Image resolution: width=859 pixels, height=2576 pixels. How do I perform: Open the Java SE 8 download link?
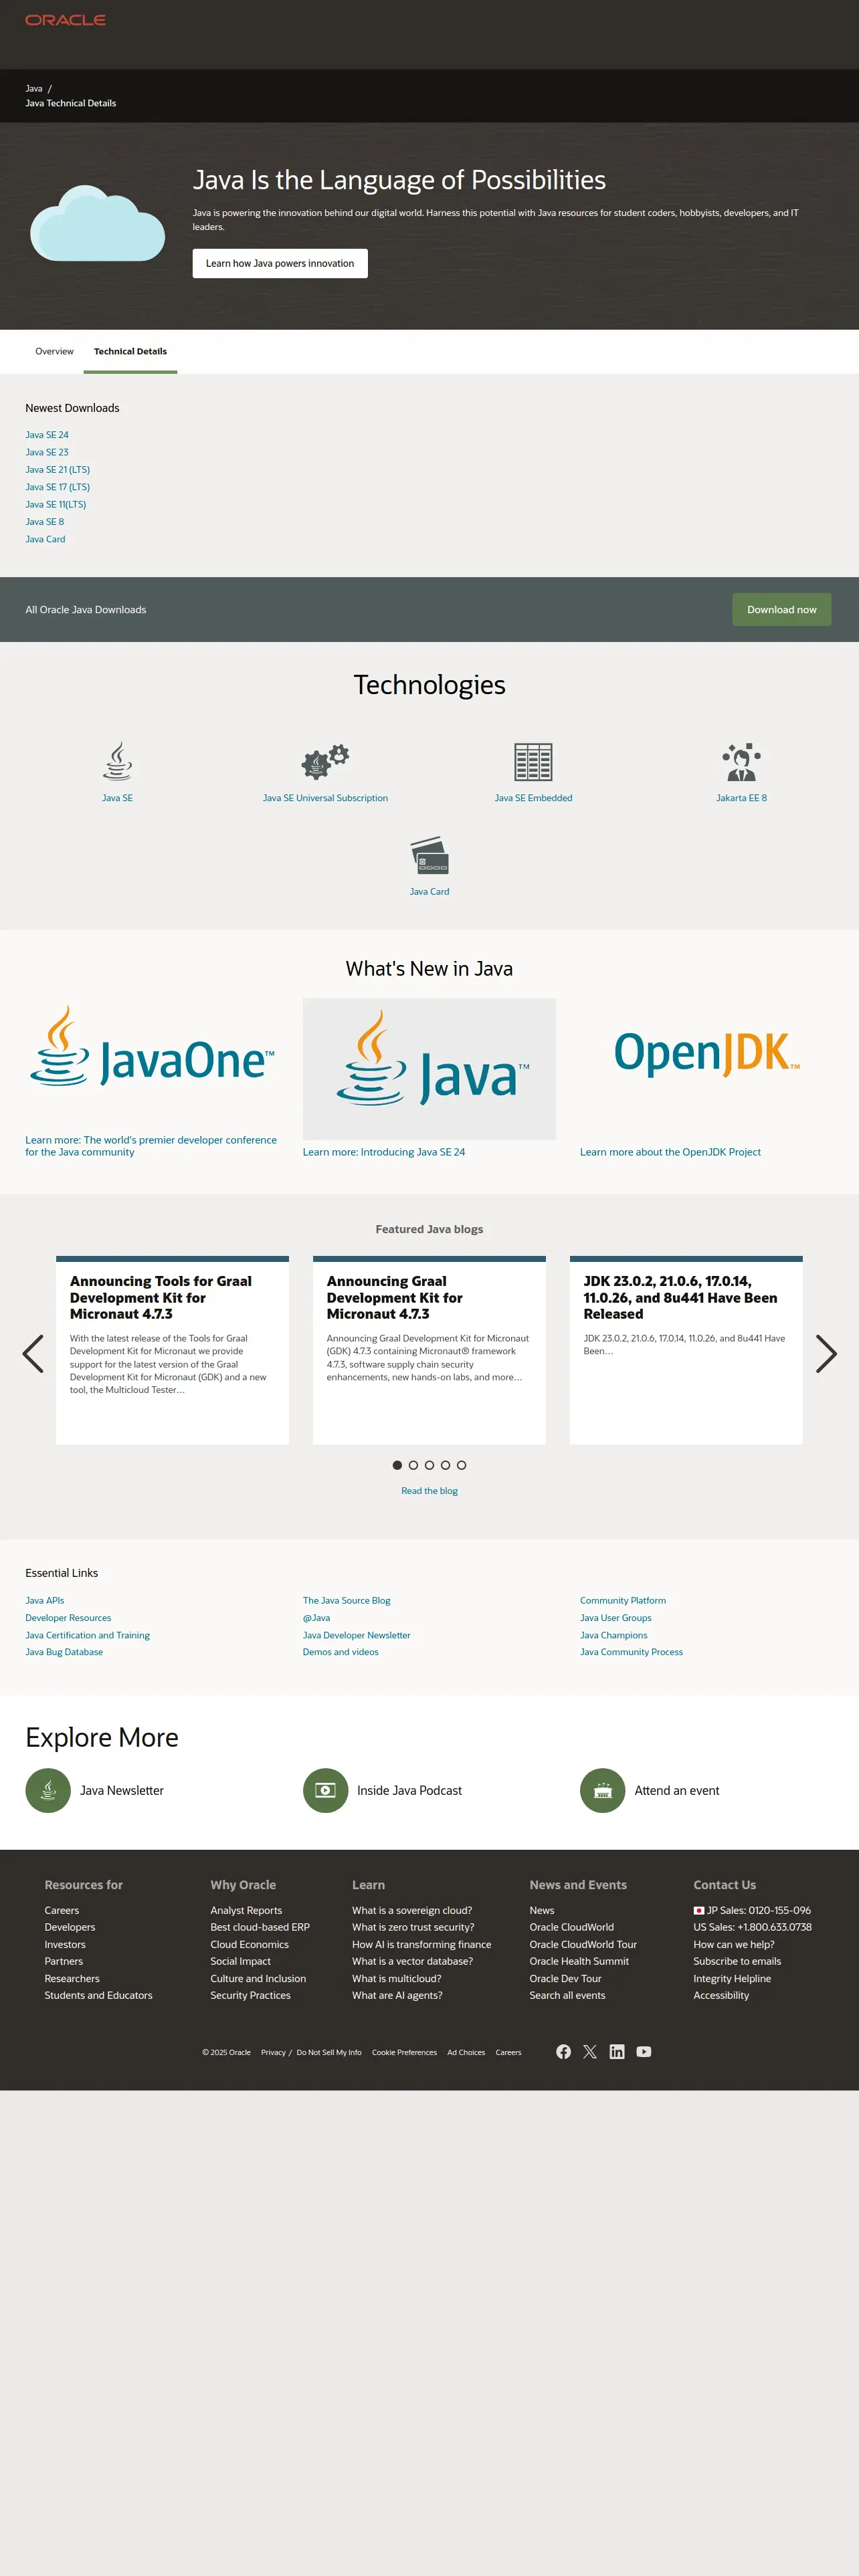pyautogui.click(x=45, y=521)
